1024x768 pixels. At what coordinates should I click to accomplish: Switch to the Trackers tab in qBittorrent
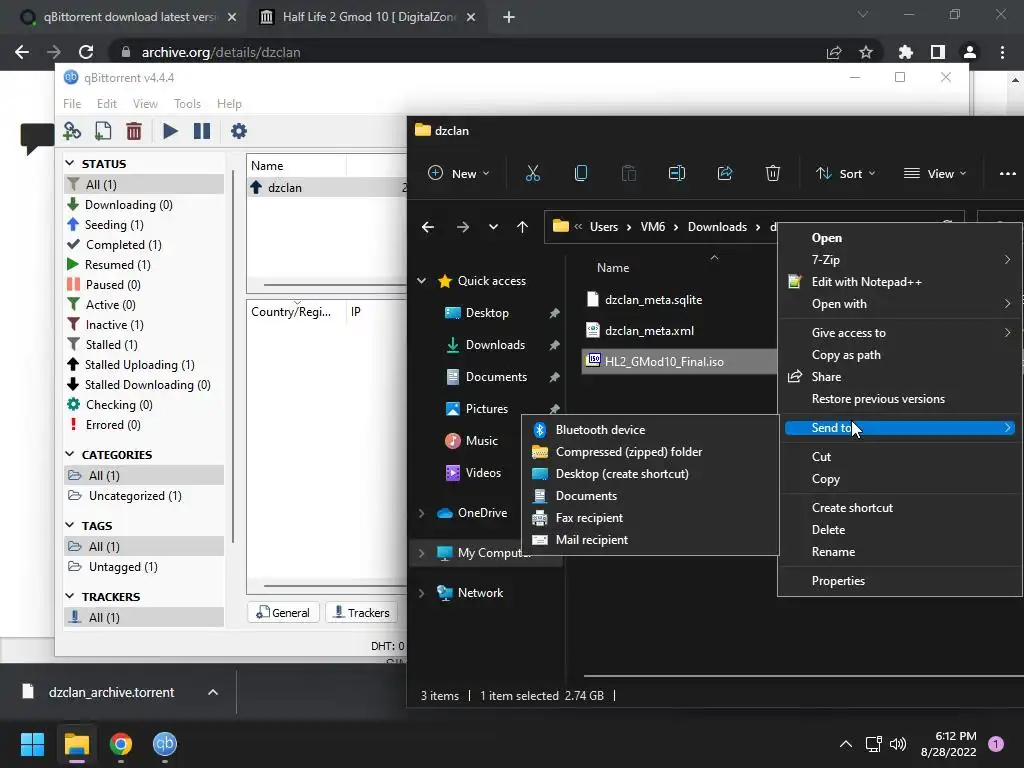coord(361,613)
